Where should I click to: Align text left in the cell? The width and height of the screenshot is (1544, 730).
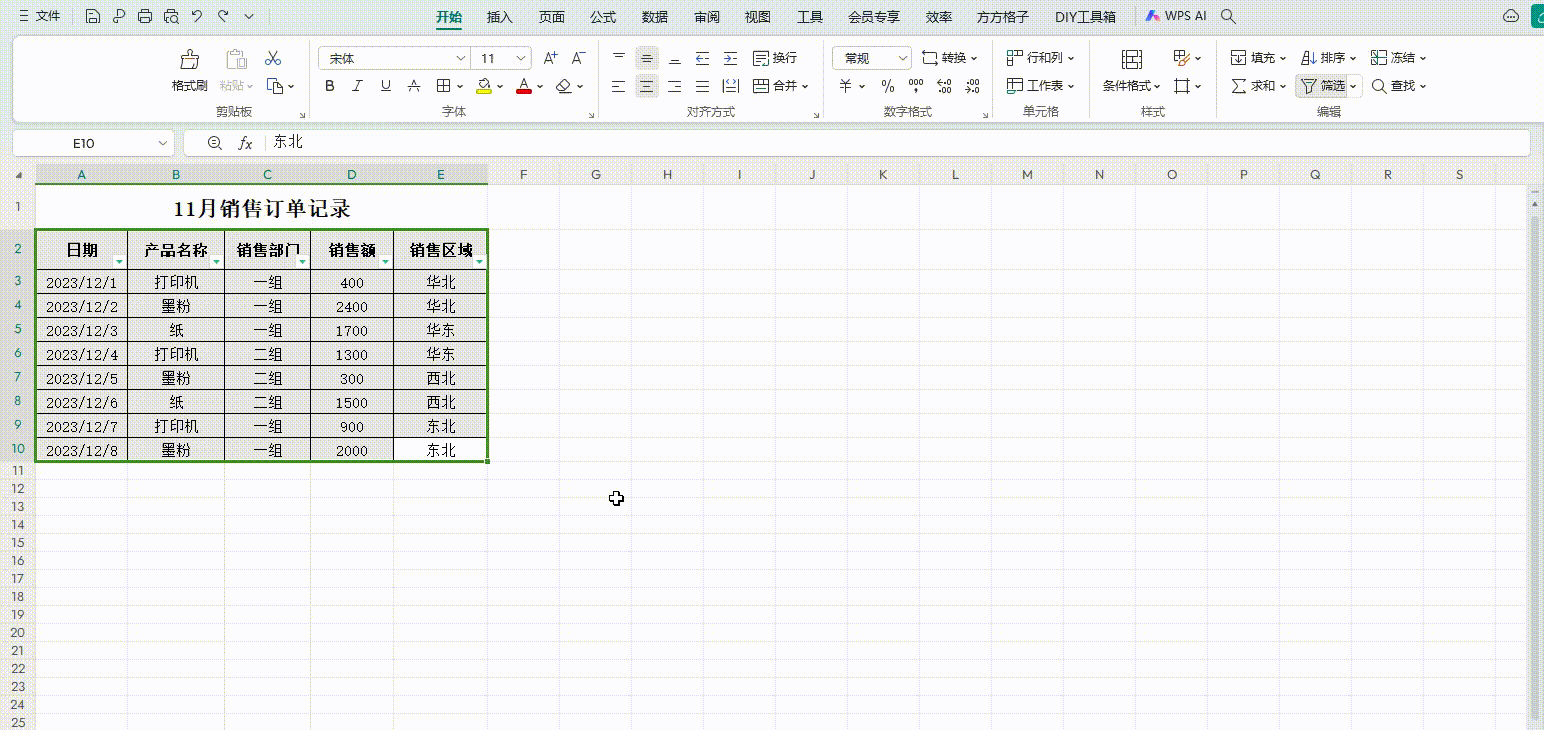619,86
